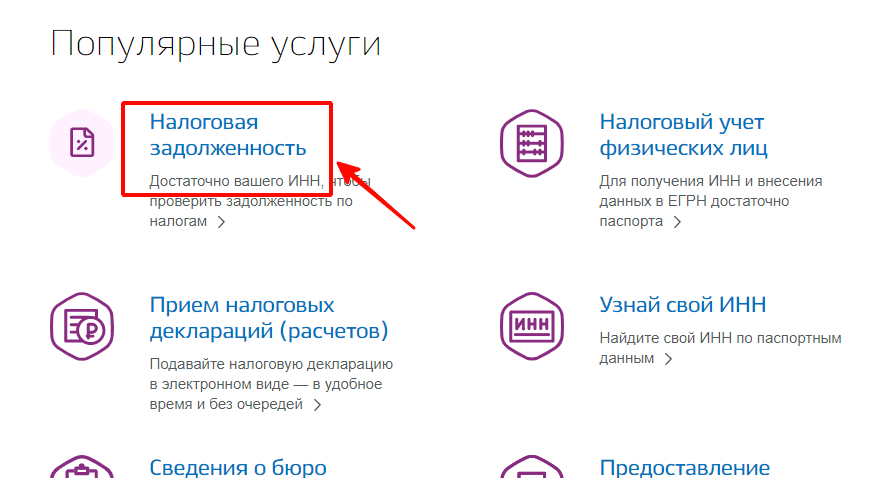Screen dimensions: 869x478
Task: Open the Предоставление service link
Action: (x=684, y=467)
